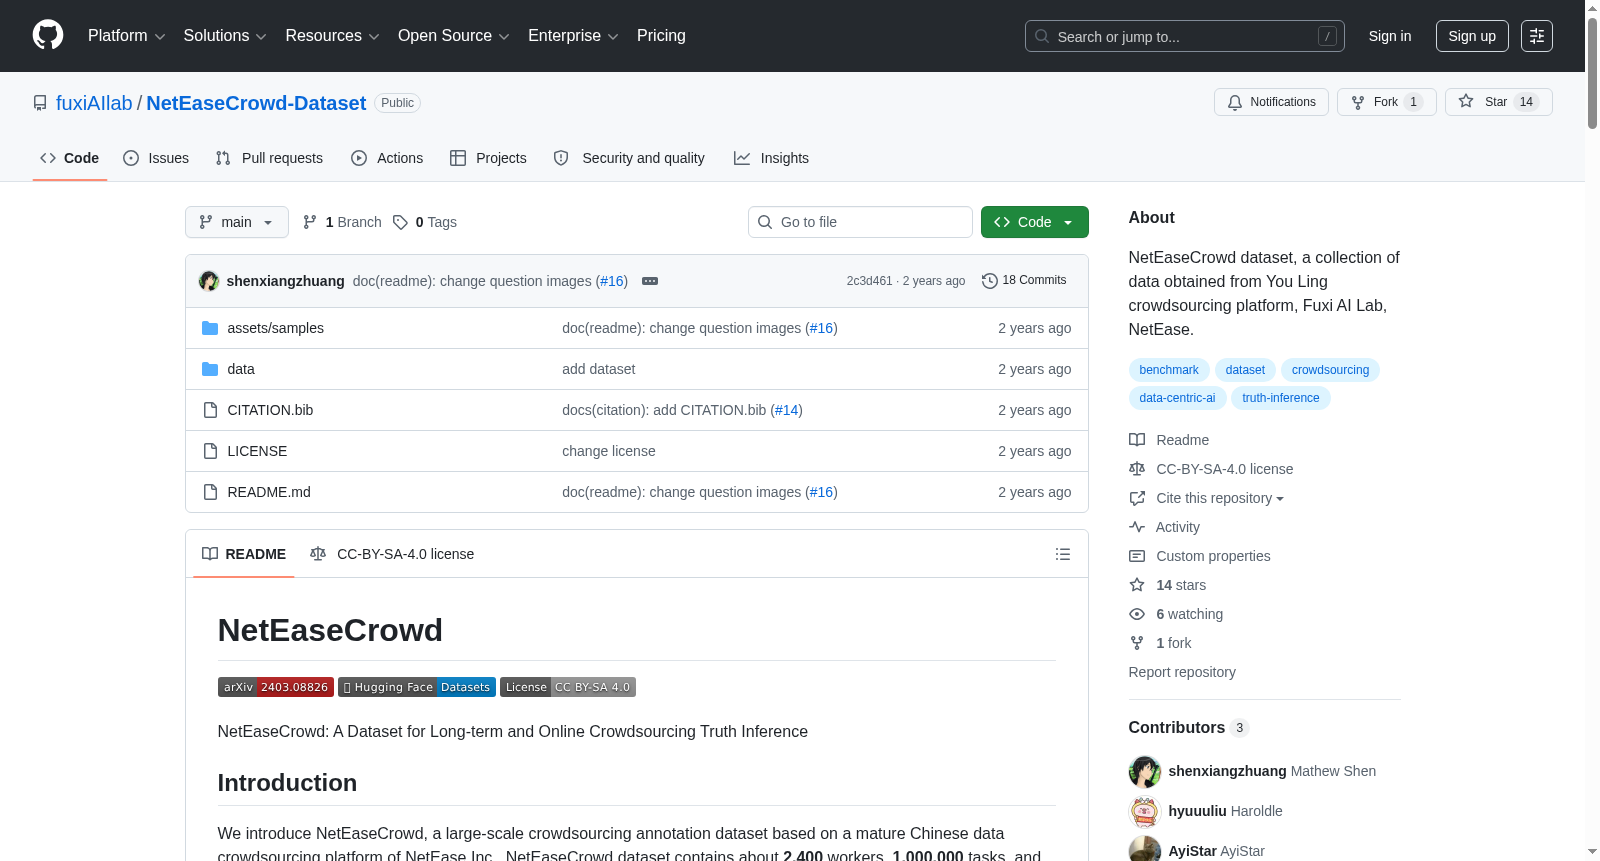Click the Notifications bell button
Image resolution: width=1600 pixels, height=861 pixels.
1271,102
